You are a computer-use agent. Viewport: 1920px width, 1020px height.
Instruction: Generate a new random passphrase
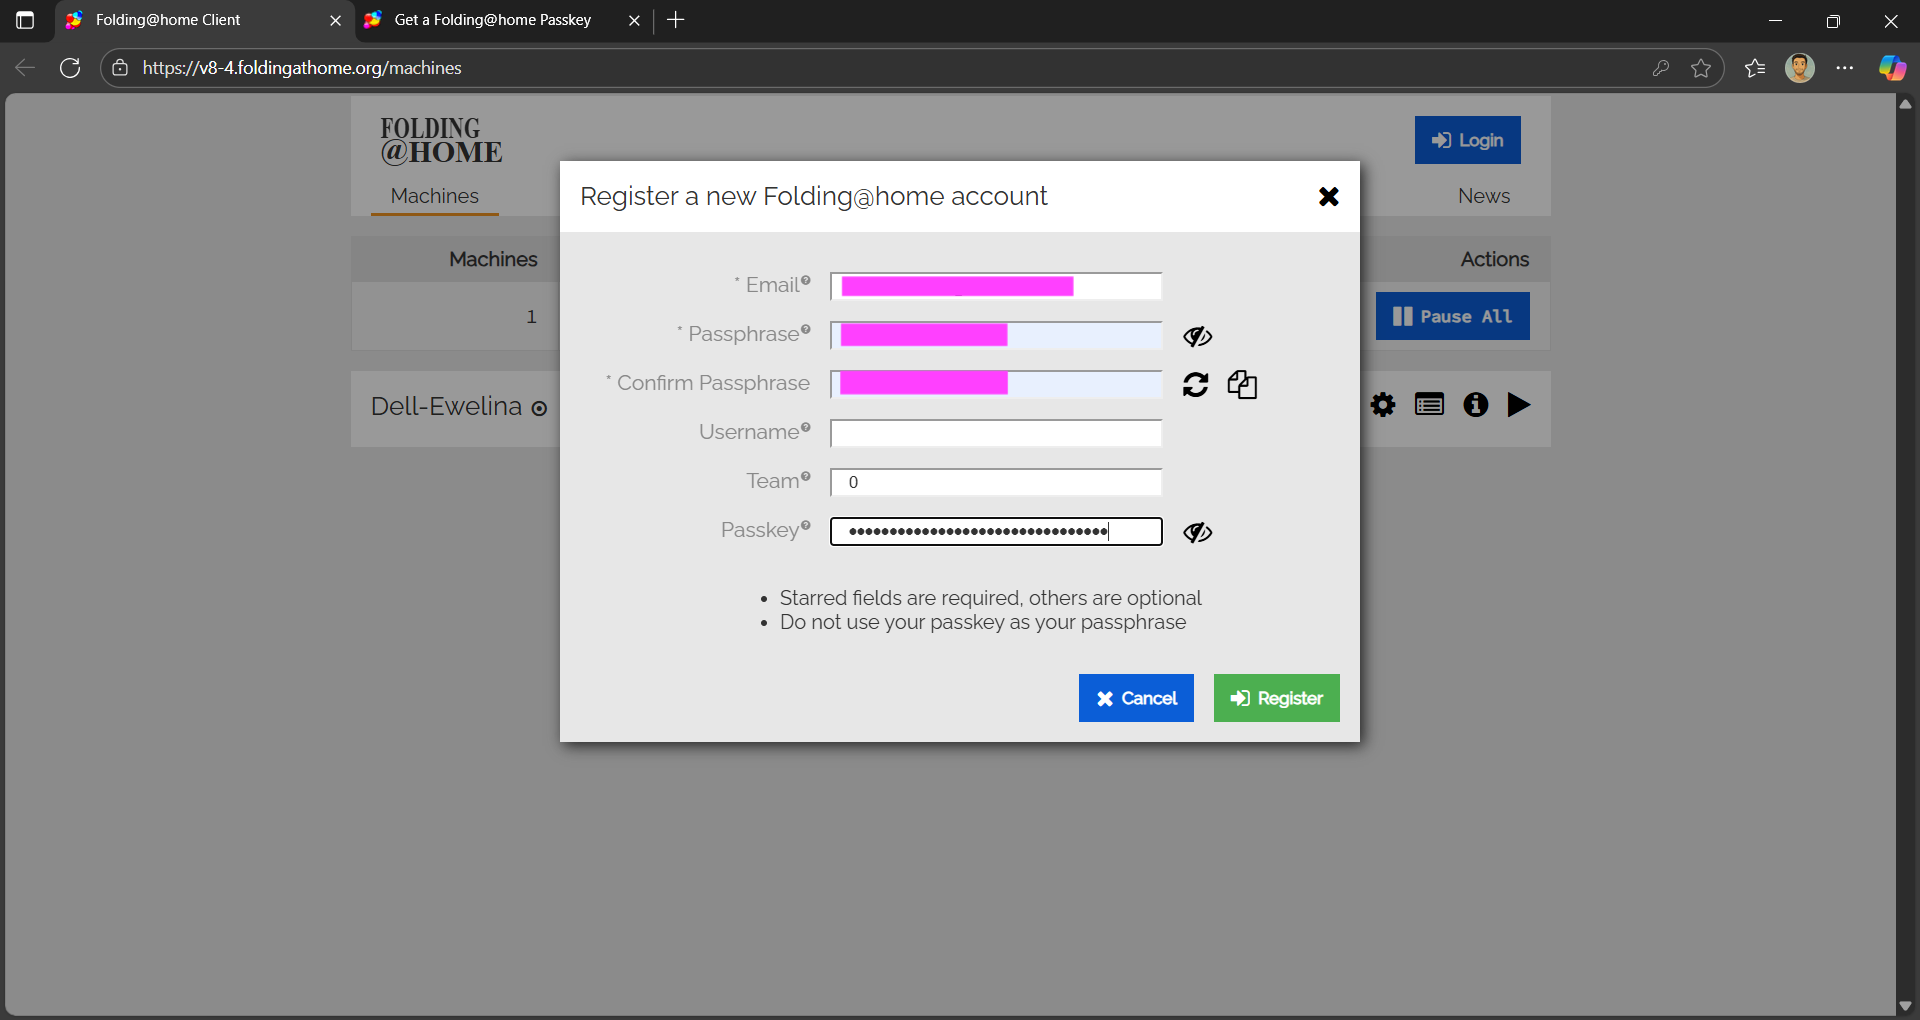(x=1195, y=385)
